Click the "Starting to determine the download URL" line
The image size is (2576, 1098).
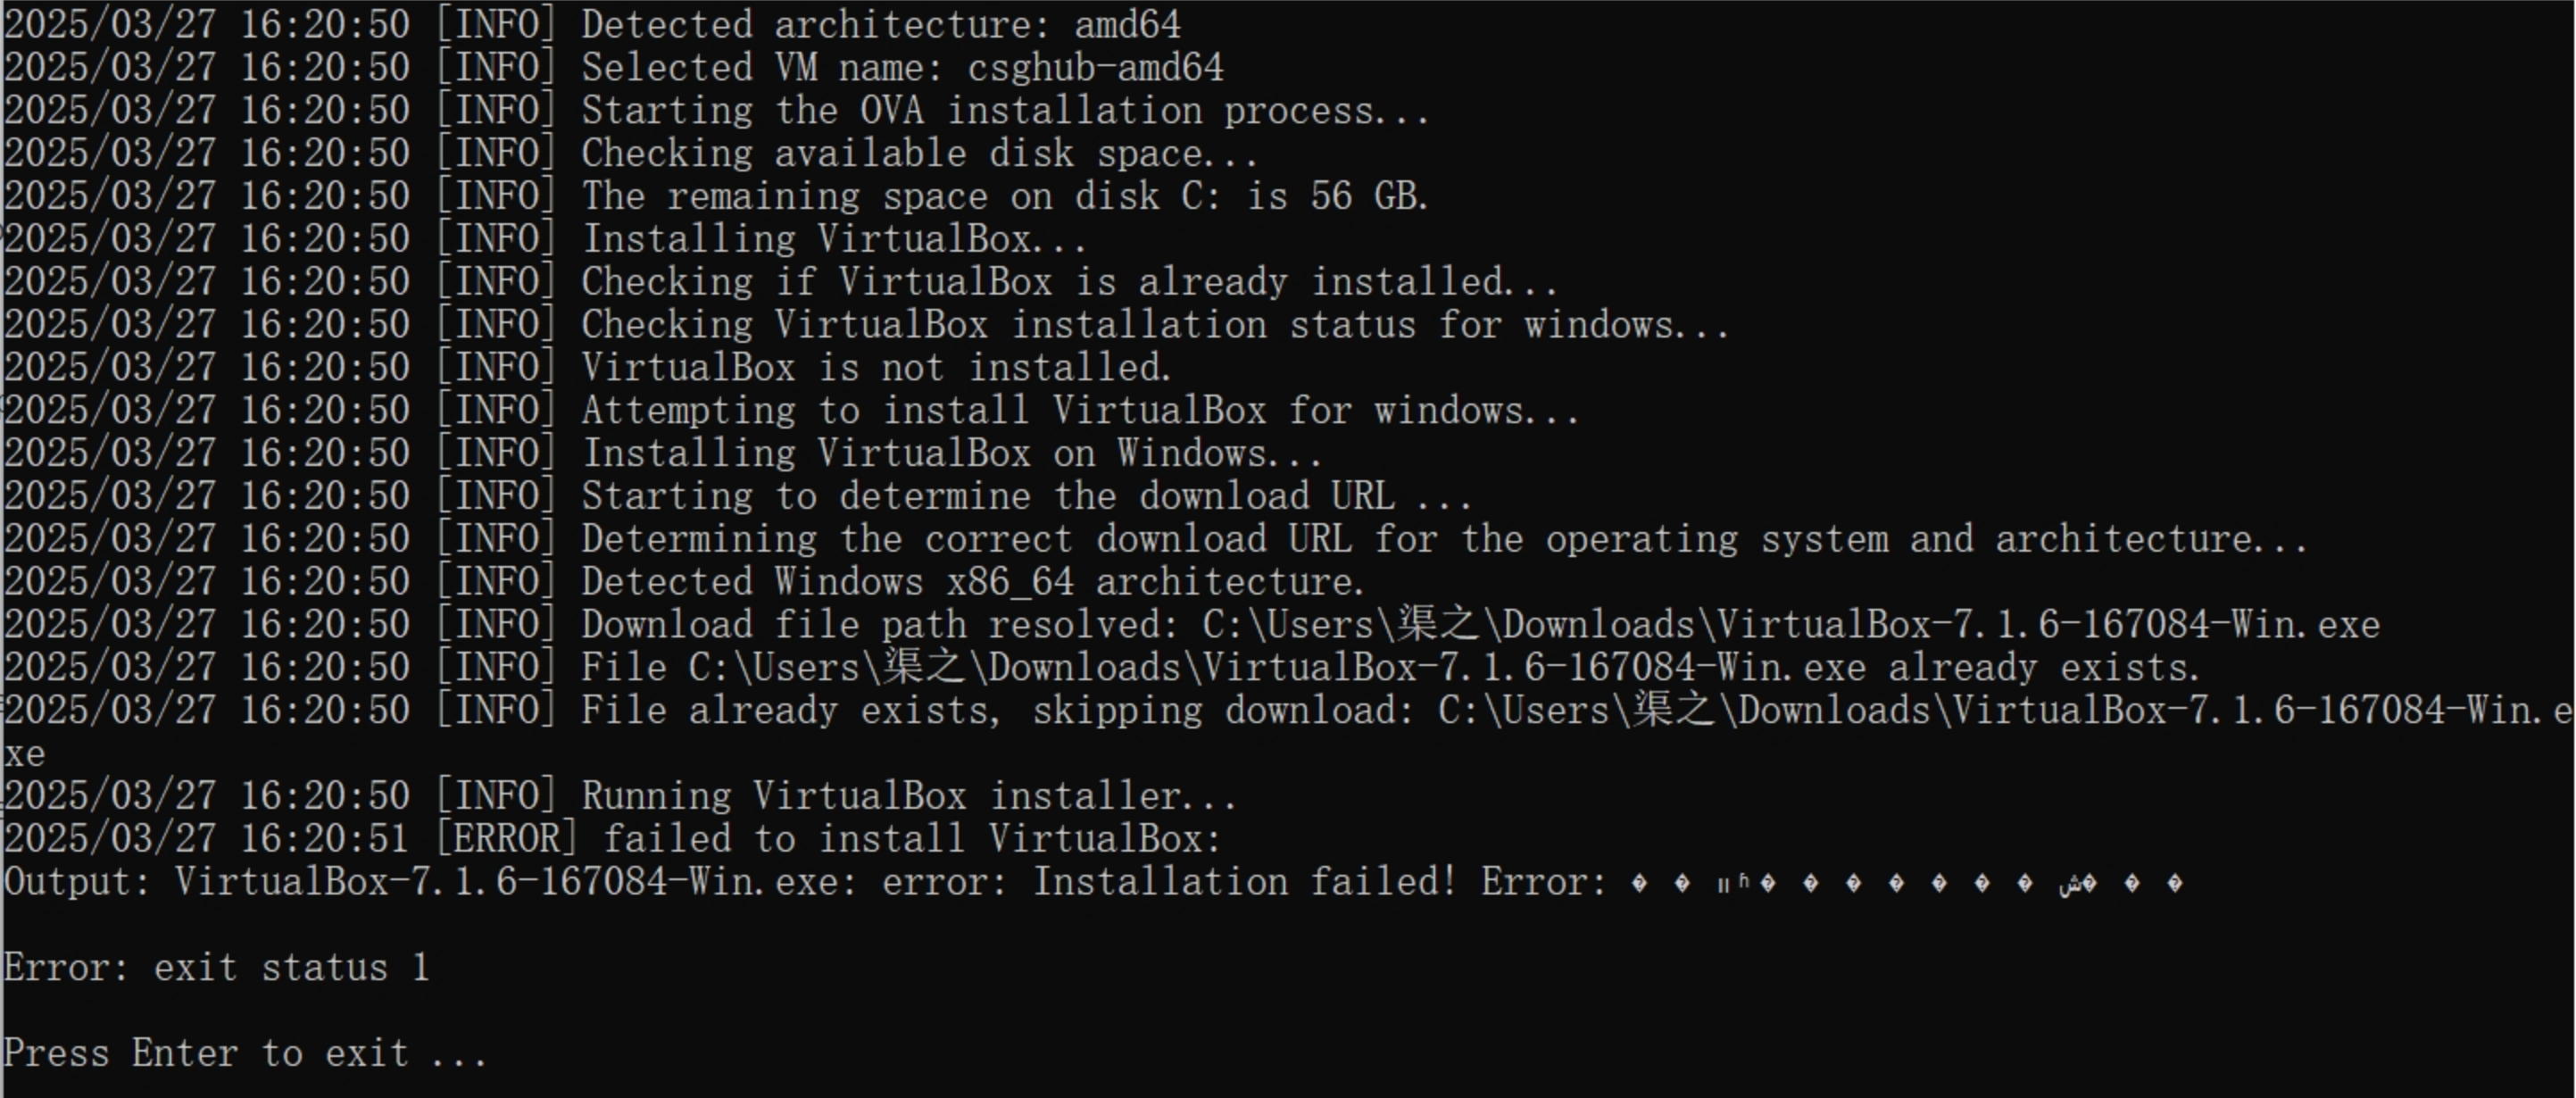coord(1025,497)
